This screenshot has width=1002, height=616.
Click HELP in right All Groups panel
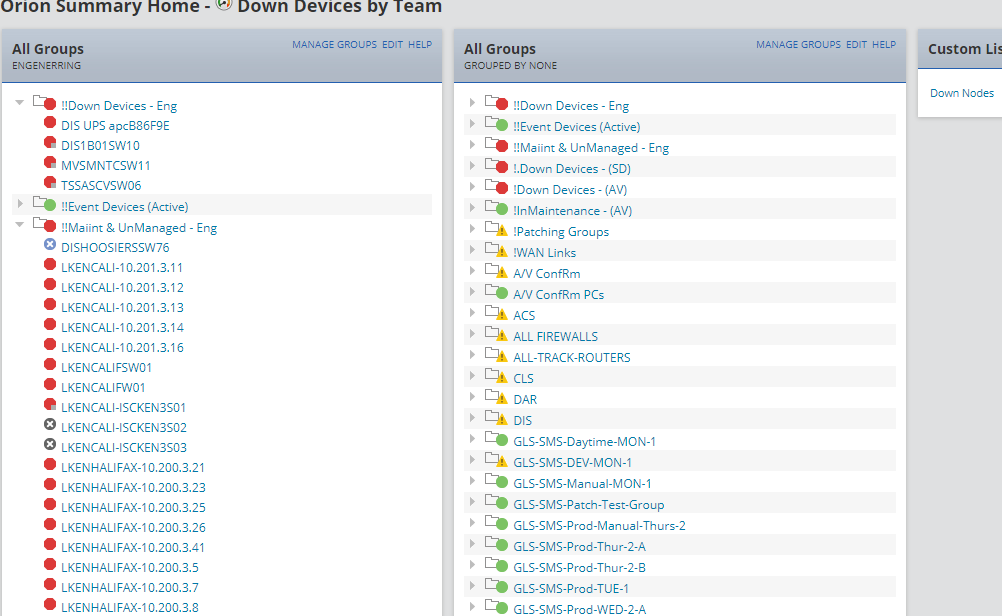click(884, 45)
